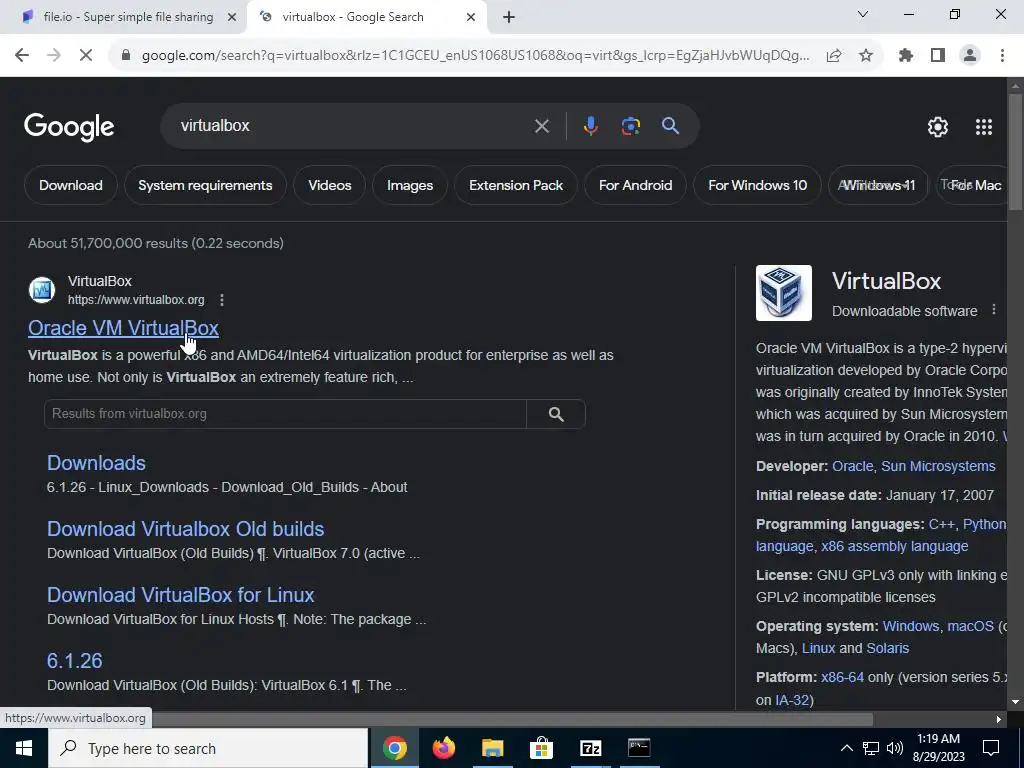Click the browser address bar

[x=475, y=56]
